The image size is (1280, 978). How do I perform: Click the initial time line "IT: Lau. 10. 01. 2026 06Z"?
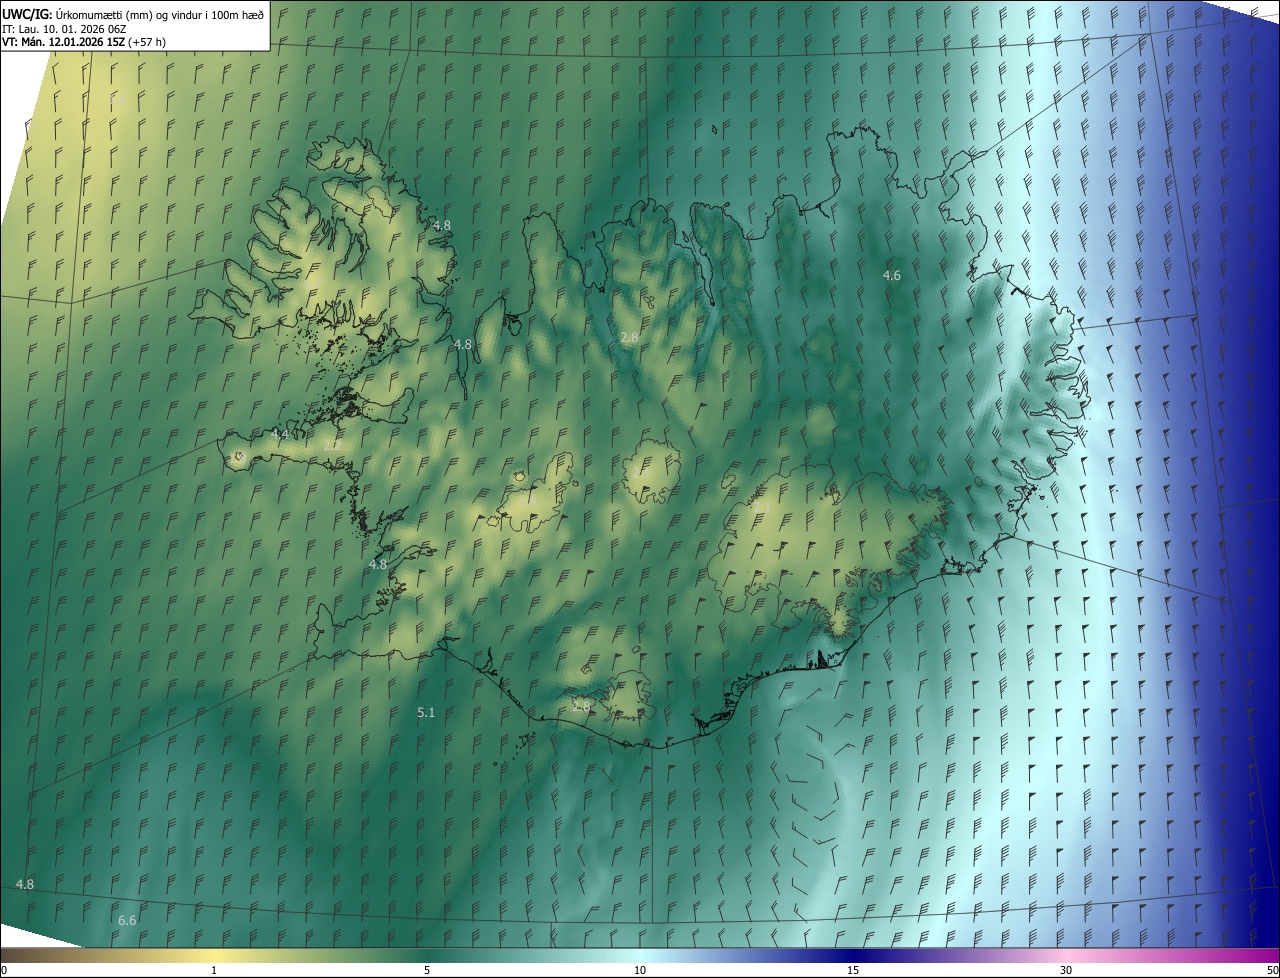(64, 28)
